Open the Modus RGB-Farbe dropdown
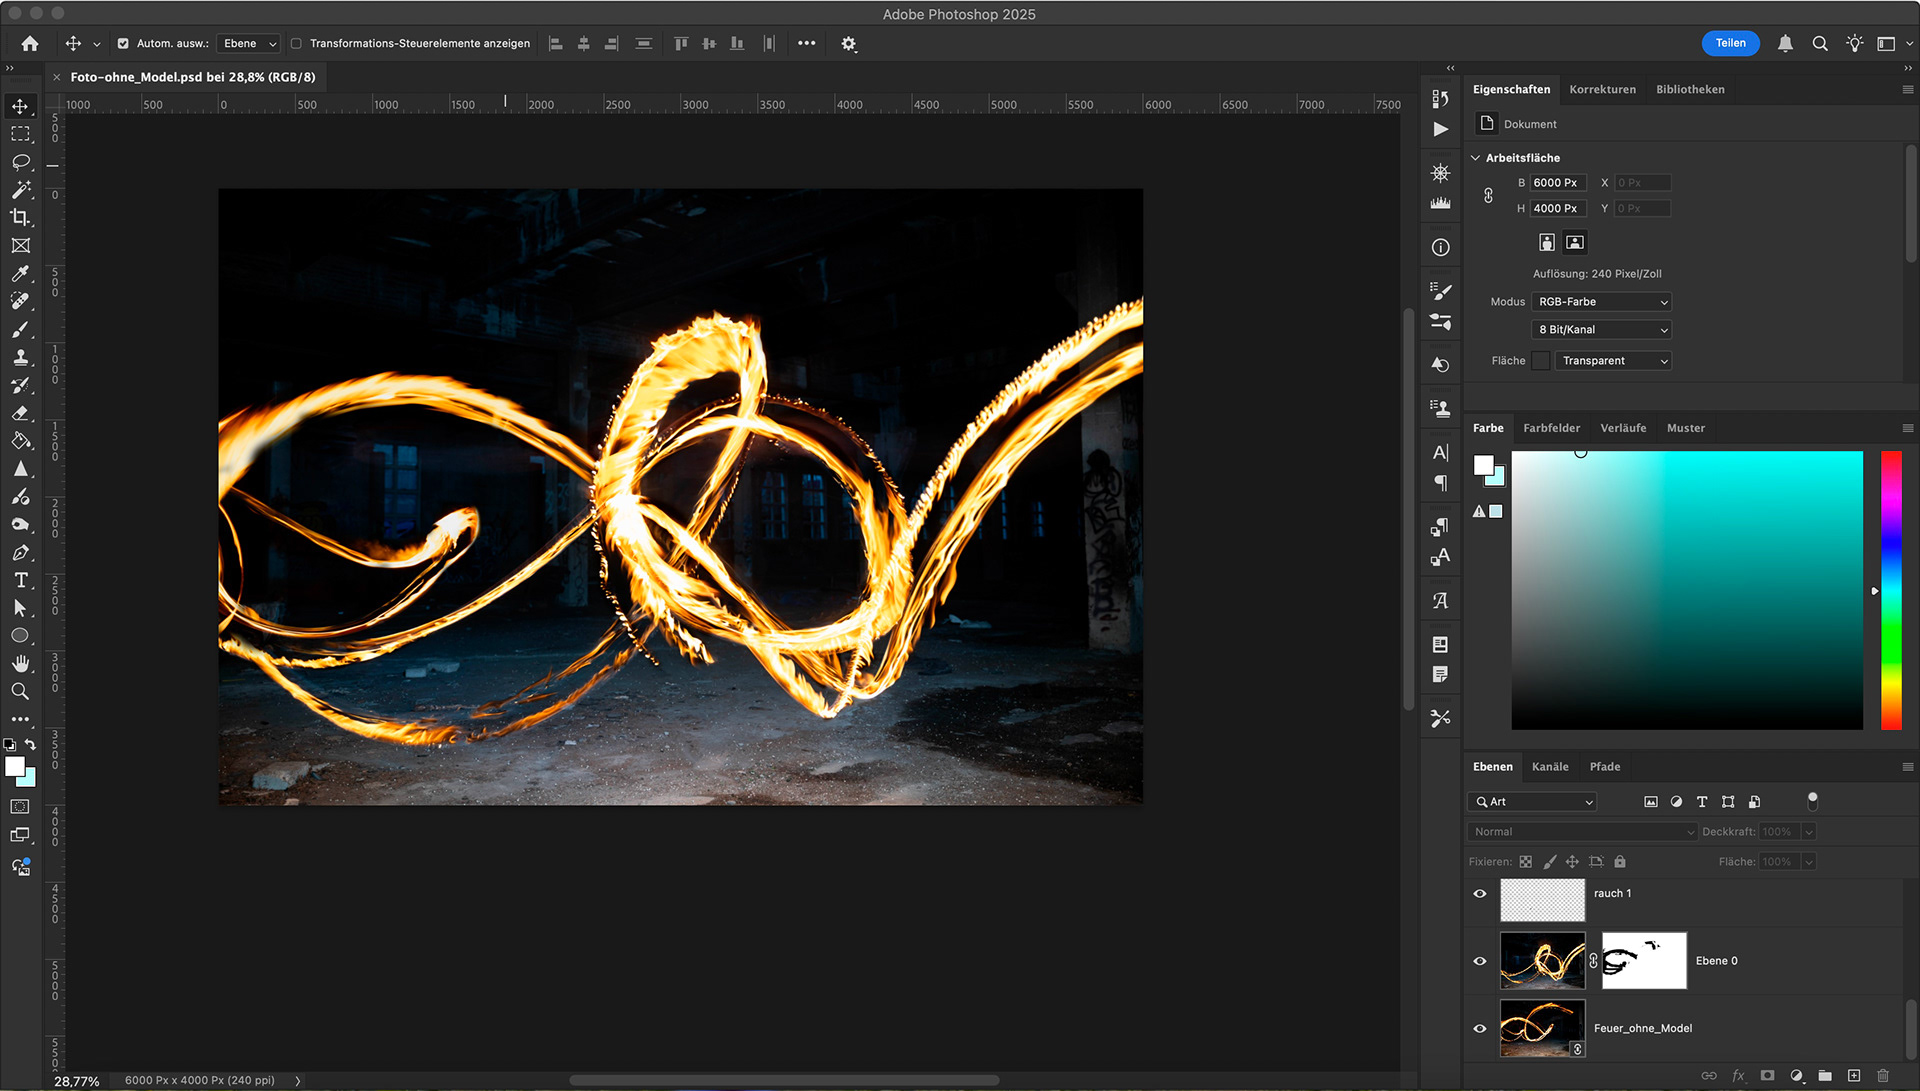Screen dimensions: 1920x1091 click(1601, 302)
